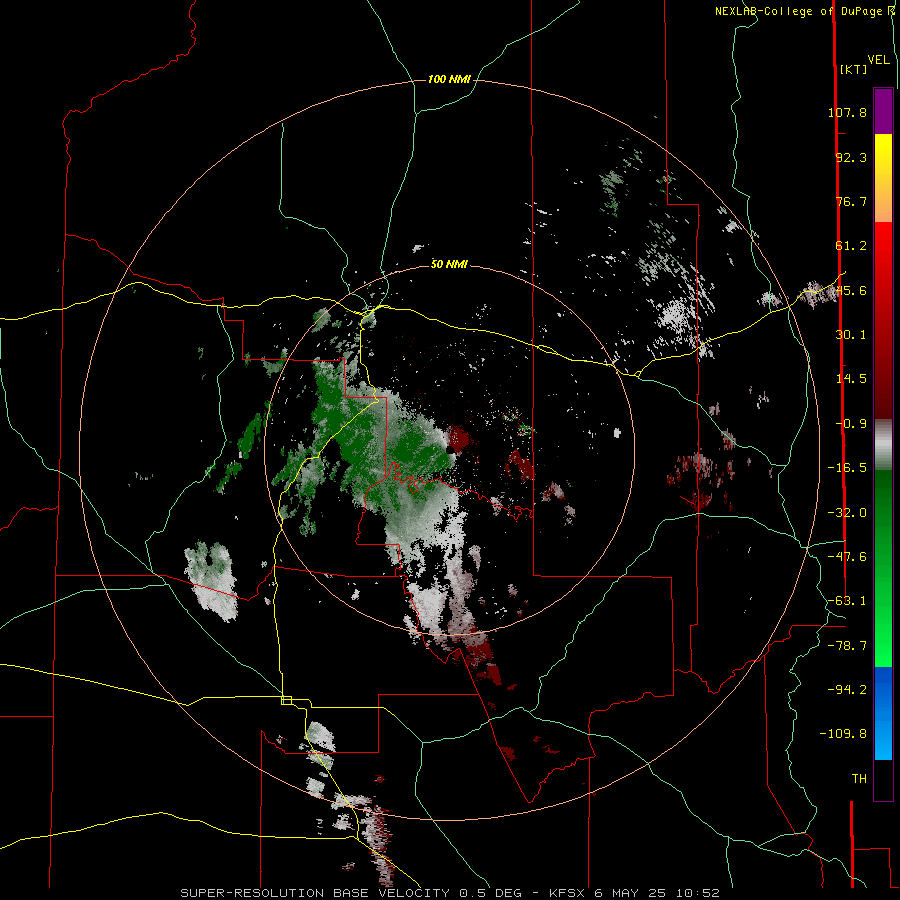Viewport: 900px width, 900px height.
Task: Select the -78.7 legend value
Action: click(847, 646)
